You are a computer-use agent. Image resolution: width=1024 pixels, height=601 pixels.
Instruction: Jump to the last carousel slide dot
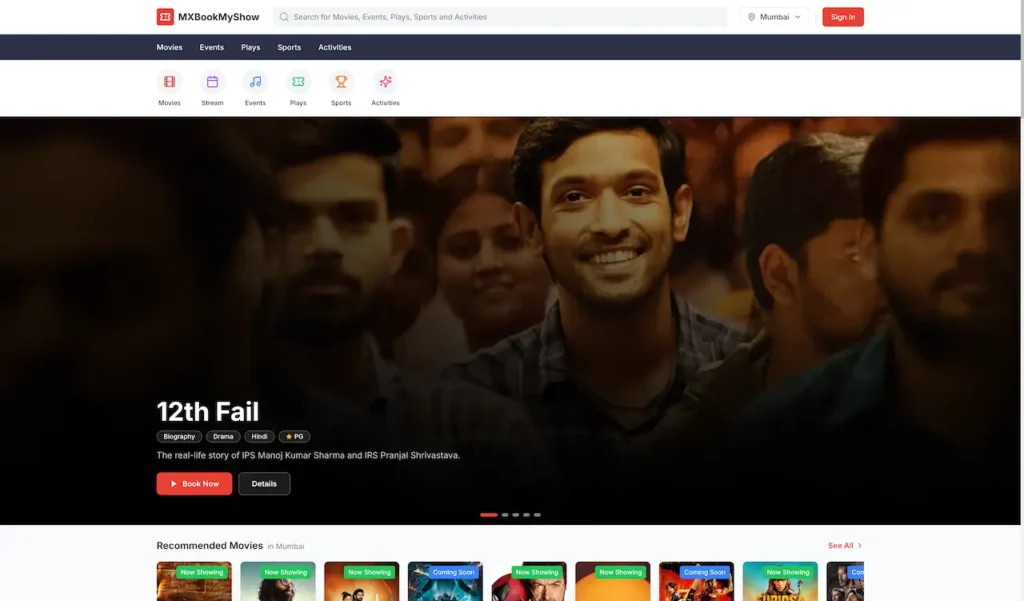click(537, 515)
